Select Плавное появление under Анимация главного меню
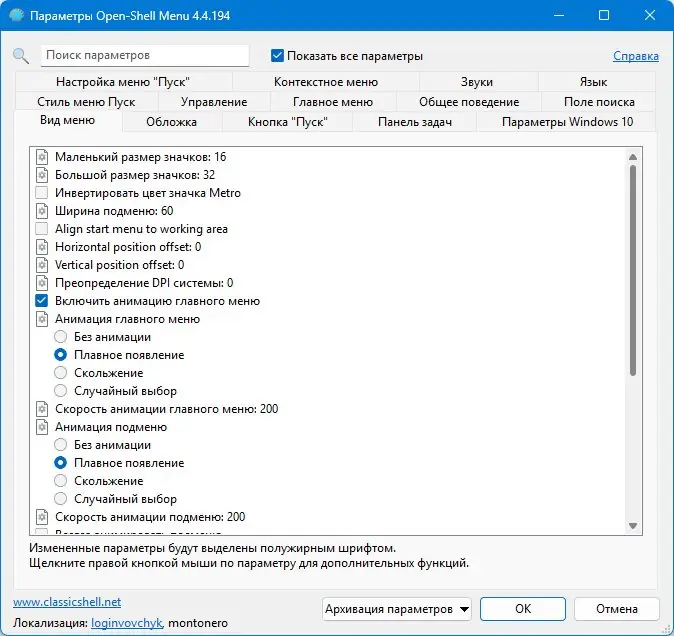Image resolution: width=674 pixels, height=636 pixels. [61, 355]
